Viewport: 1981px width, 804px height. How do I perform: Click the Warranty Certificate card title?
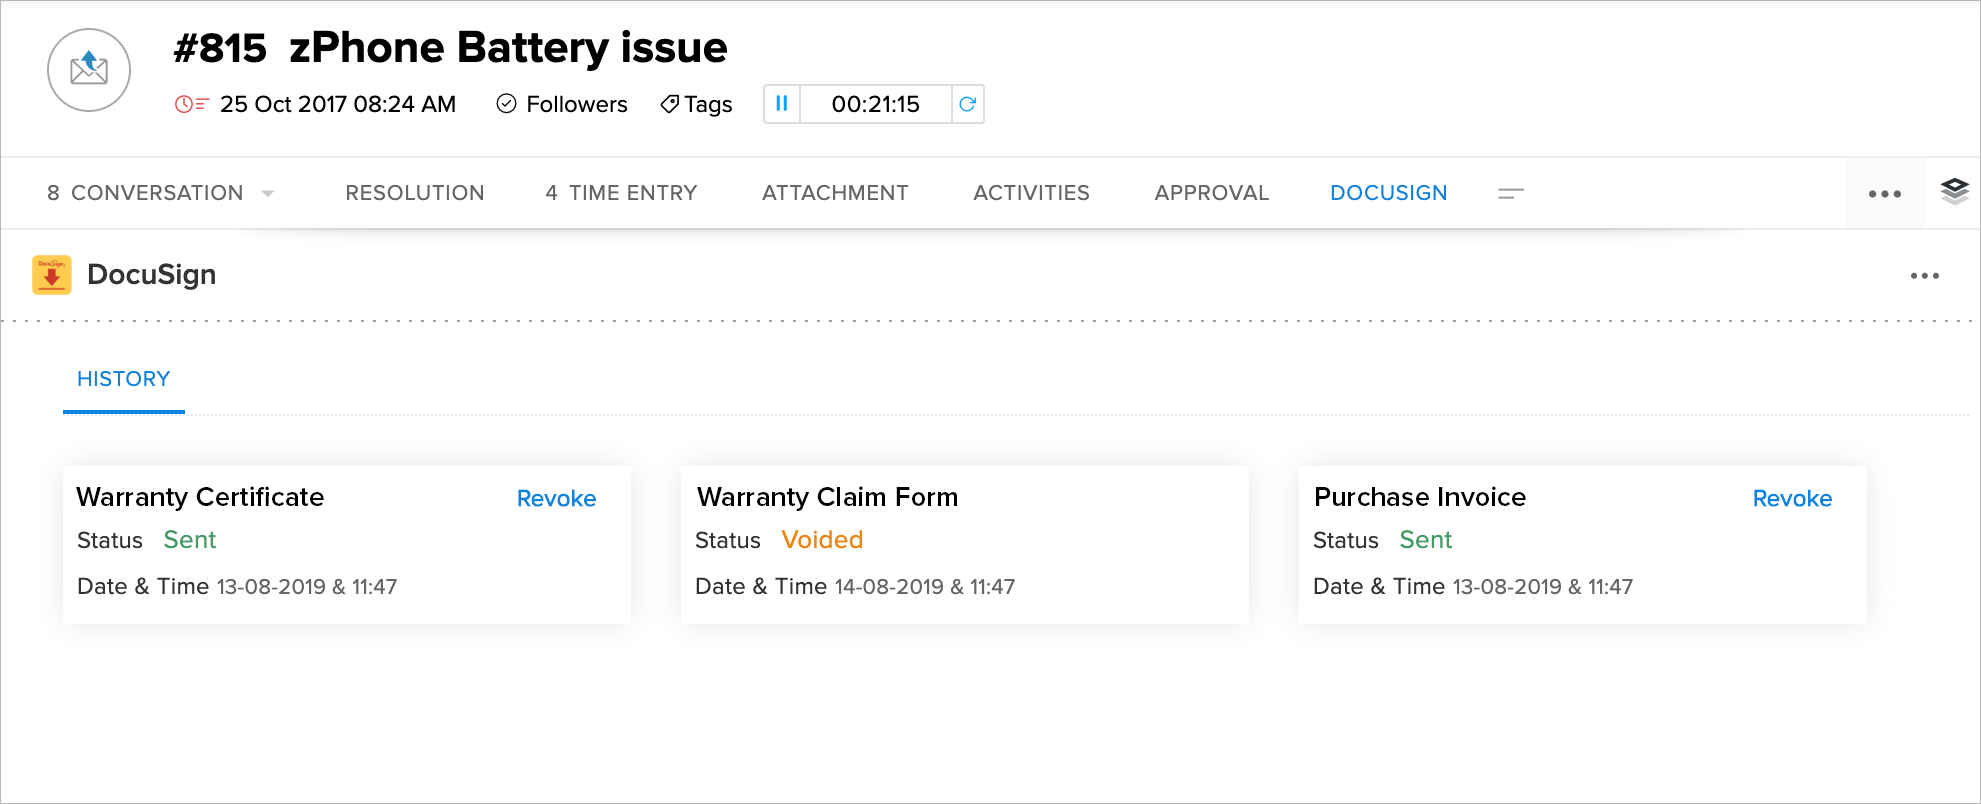click(200, 497)
